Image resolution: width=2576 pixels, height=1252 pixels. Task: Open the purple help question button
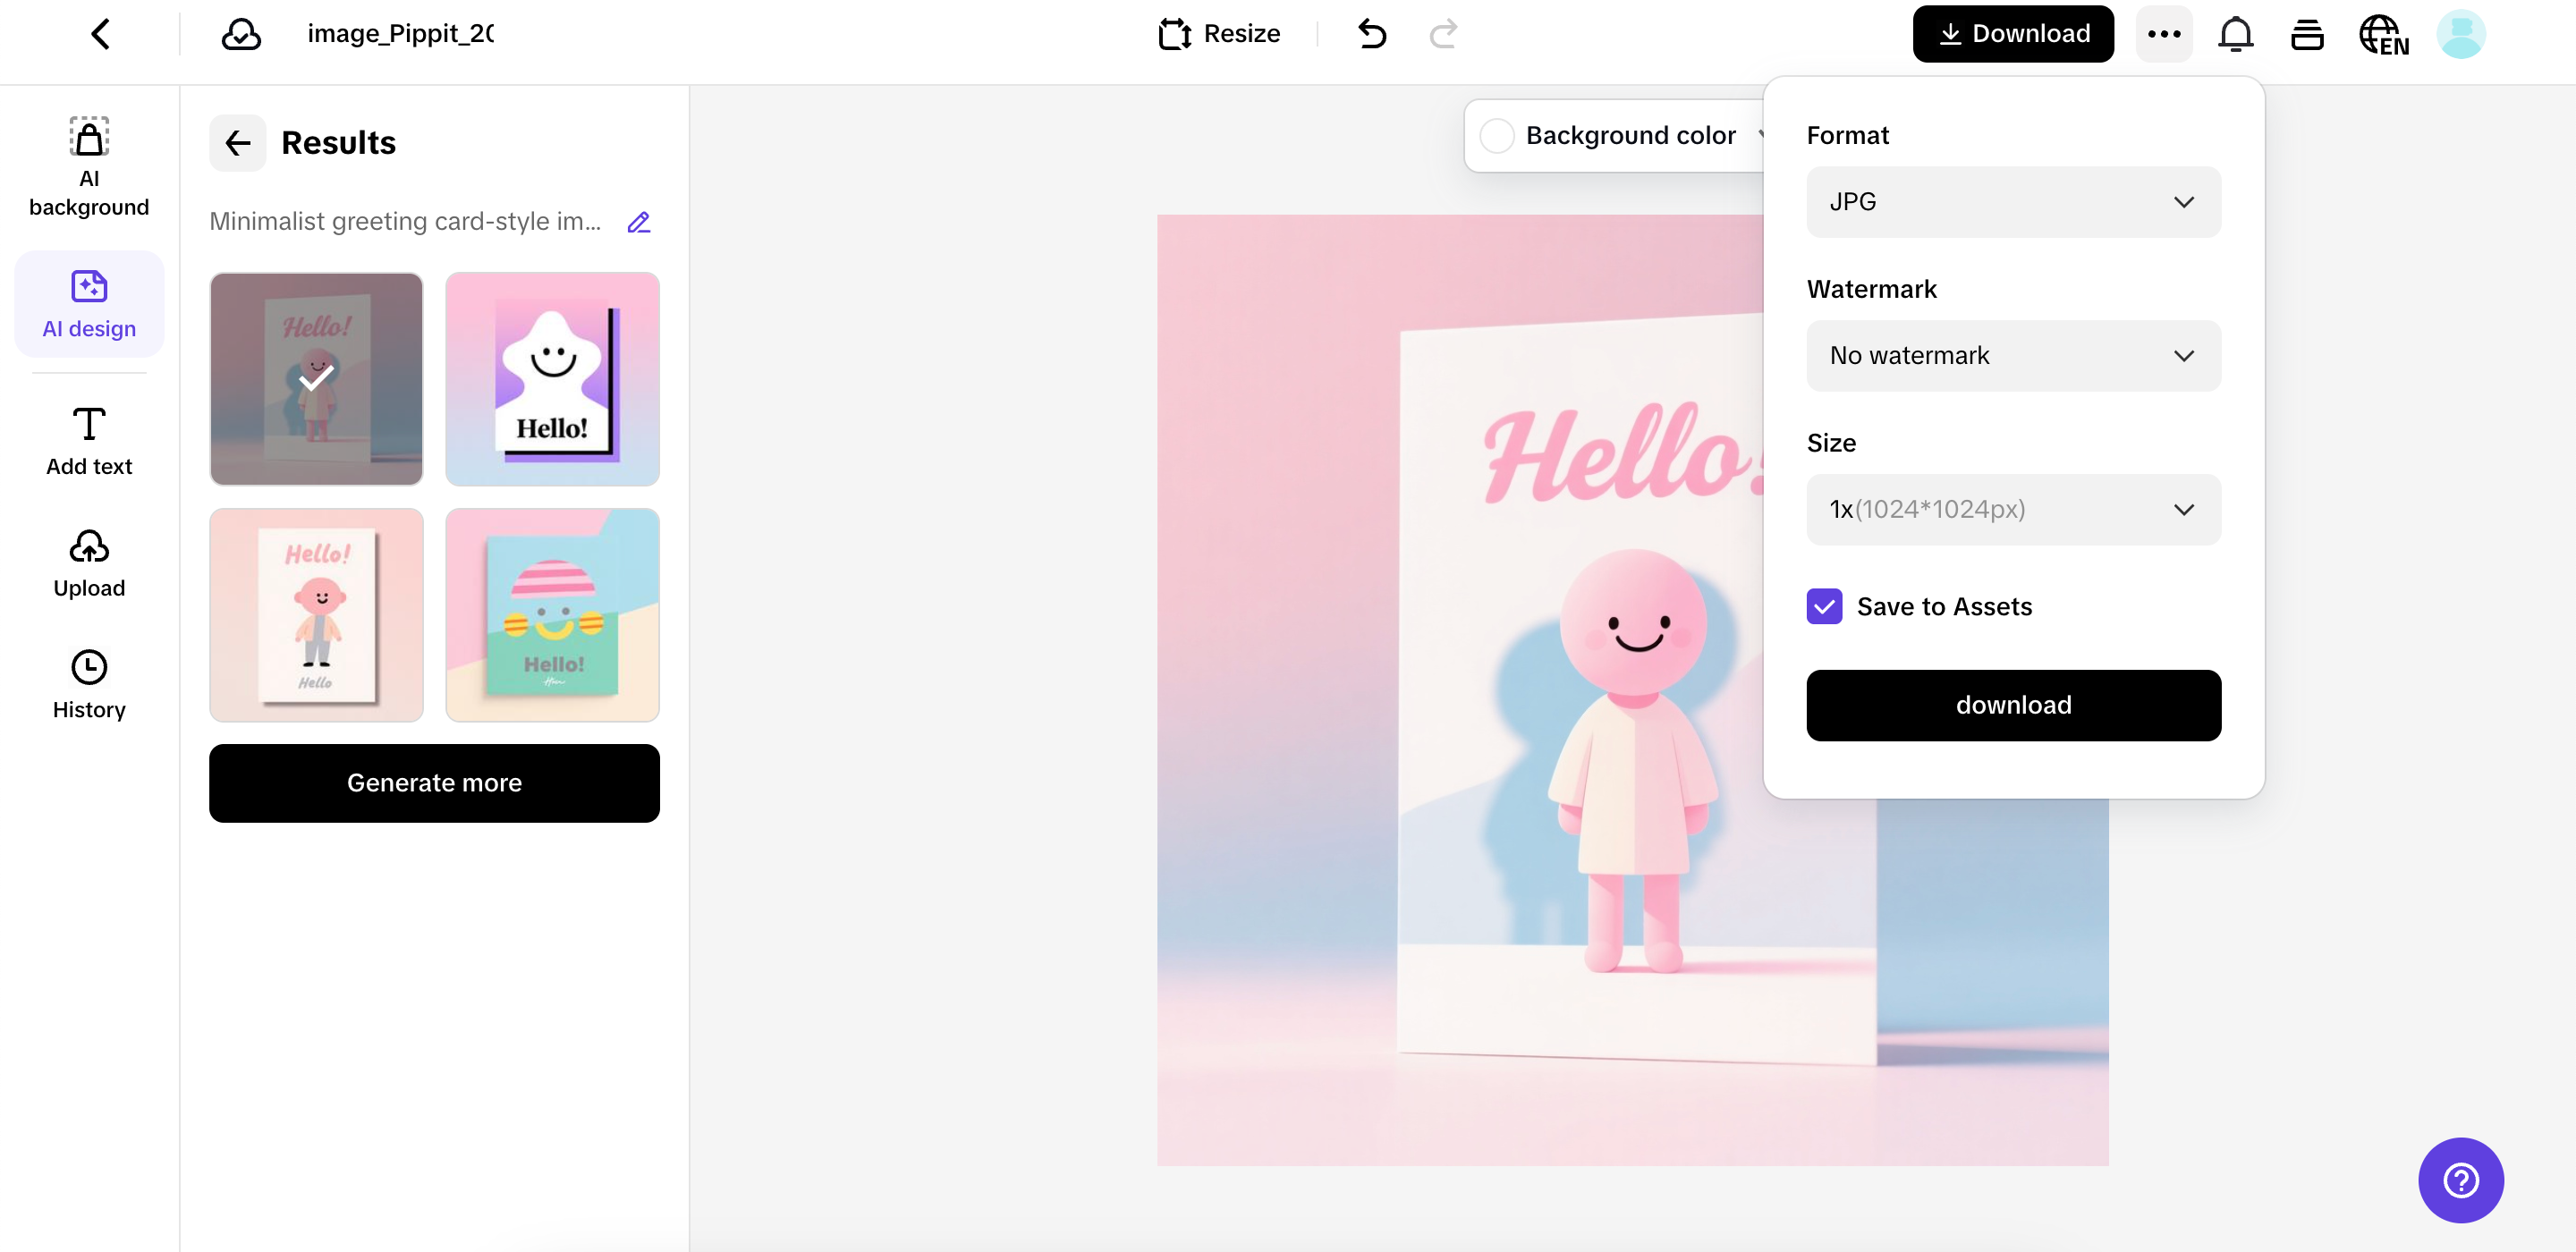(x=2460, y=1180)
